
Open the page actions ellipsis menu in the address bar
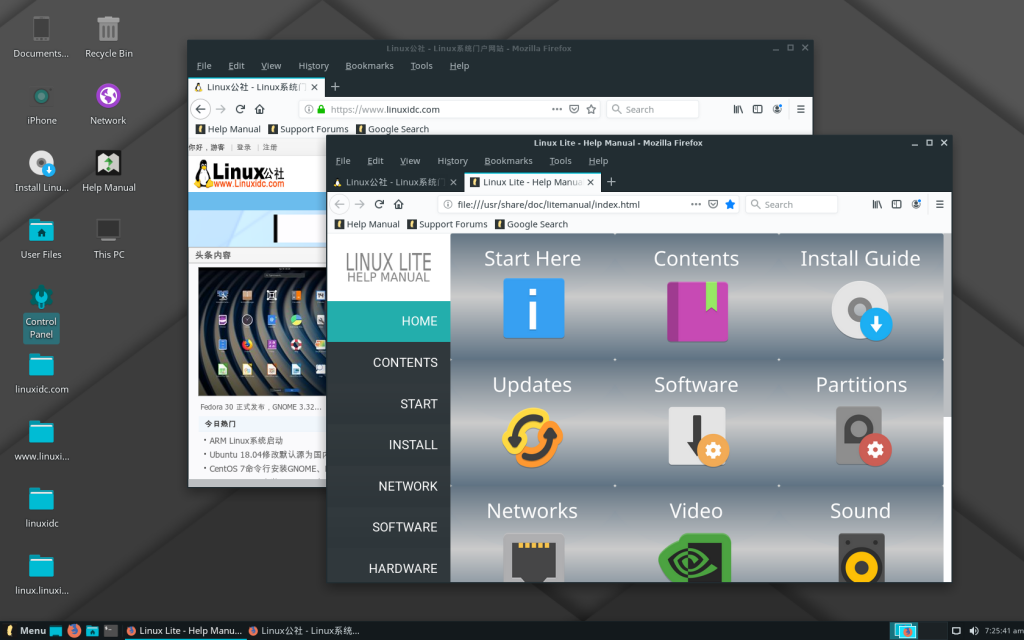click(x=696, y=204)
